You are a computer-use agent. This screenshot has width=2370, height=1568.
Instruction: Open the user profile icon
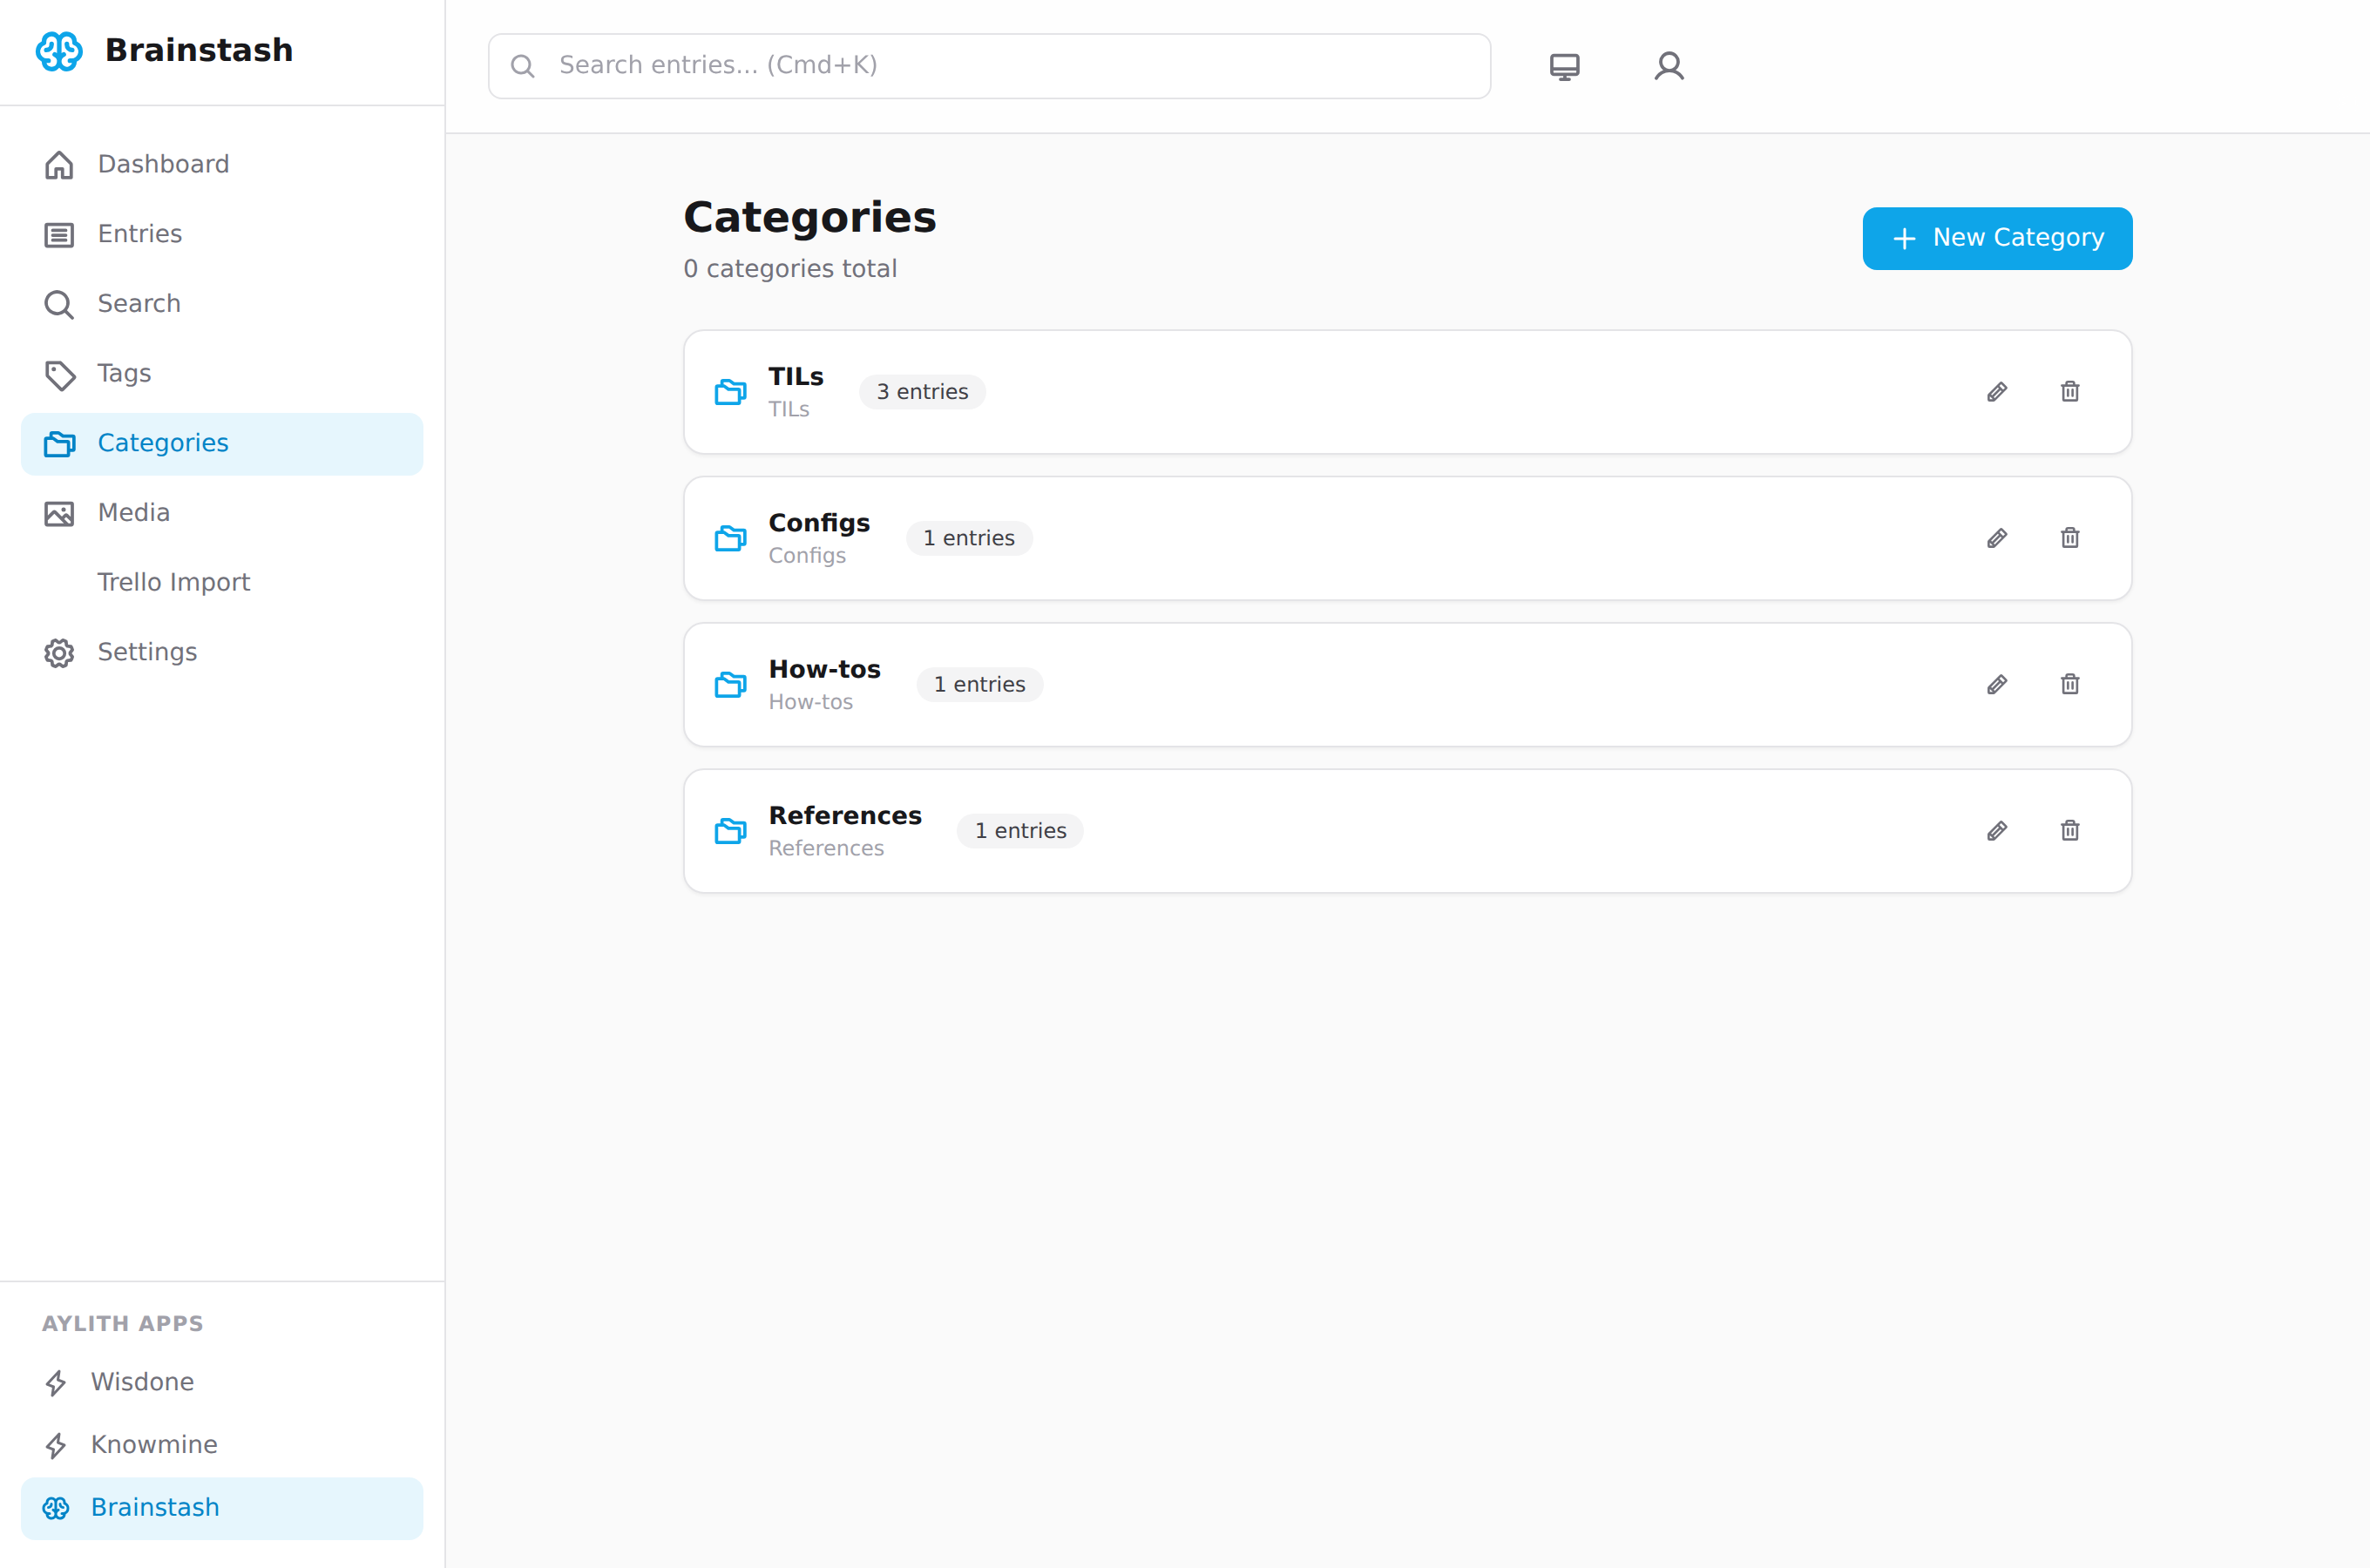pos(1668,66)
